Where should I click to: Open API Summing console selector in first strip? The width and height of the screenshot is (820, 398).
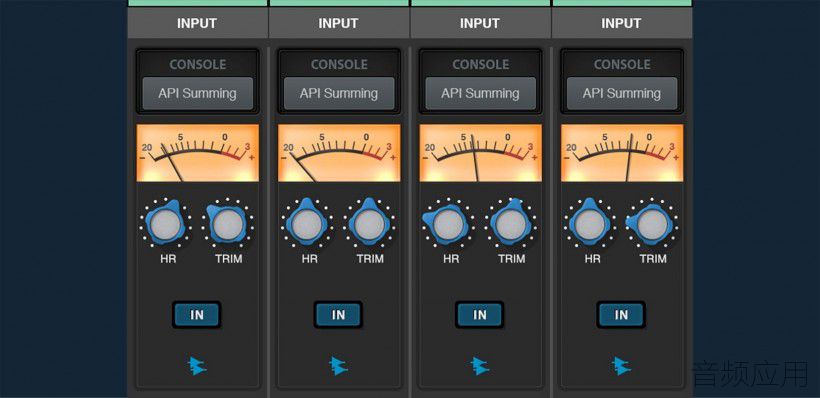pyautogui.click(x=198, y=94)
